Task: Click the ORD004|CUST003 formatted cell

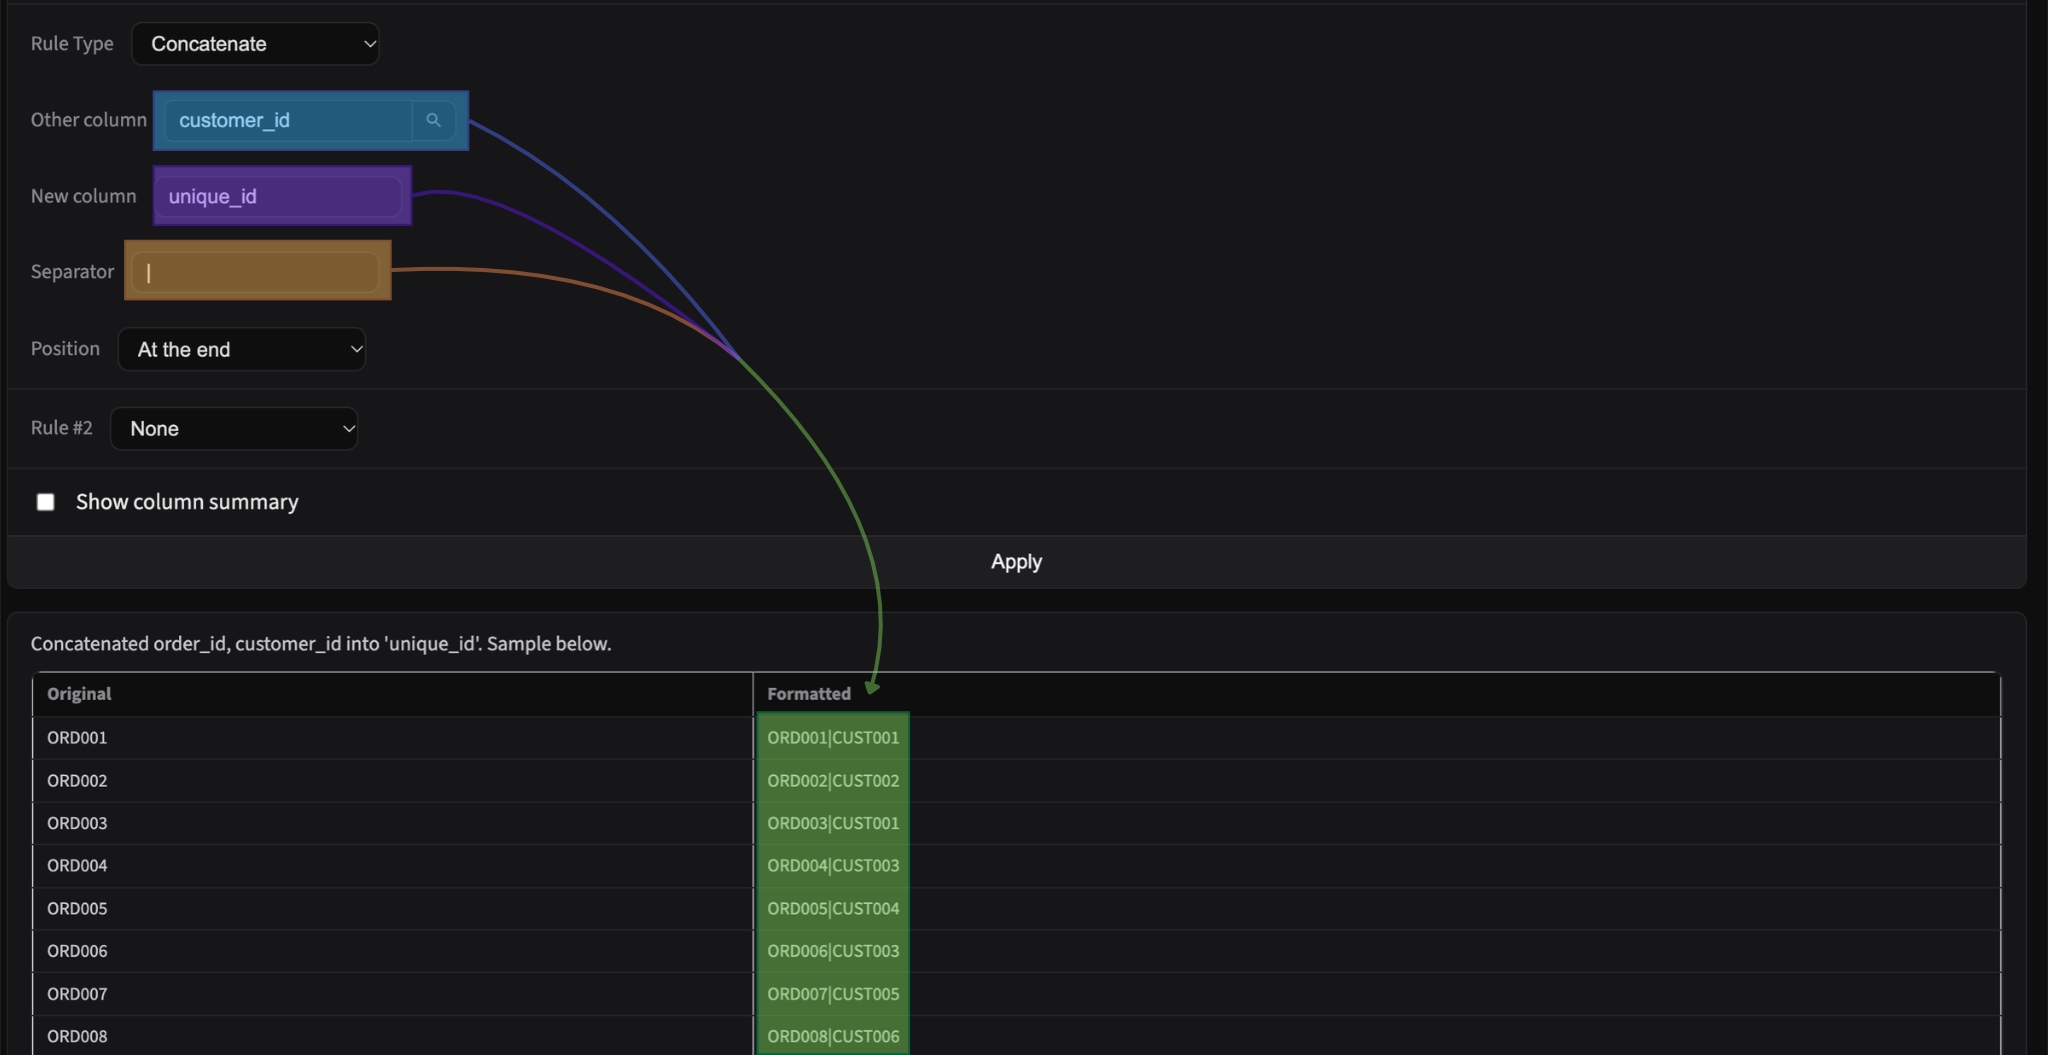Action: point(1376,866)
